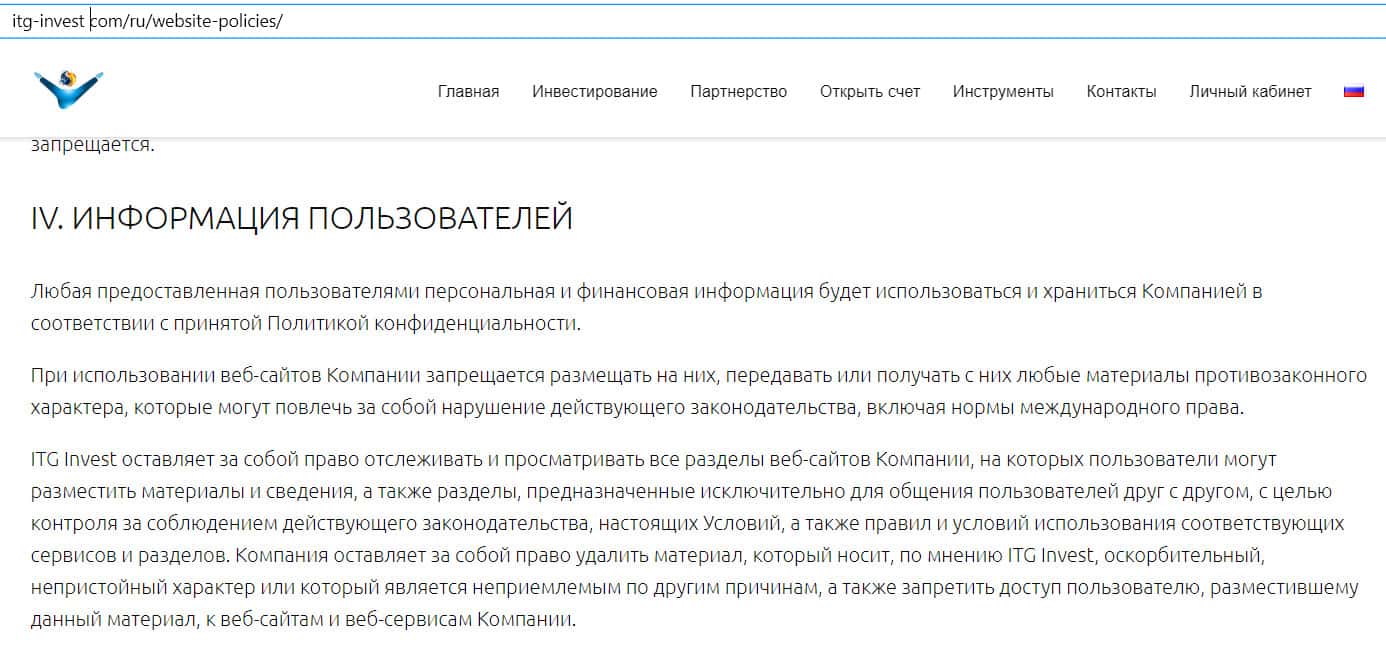Click the partially hidden word запрещается
1386x655 pixels.
click(93, 145)
